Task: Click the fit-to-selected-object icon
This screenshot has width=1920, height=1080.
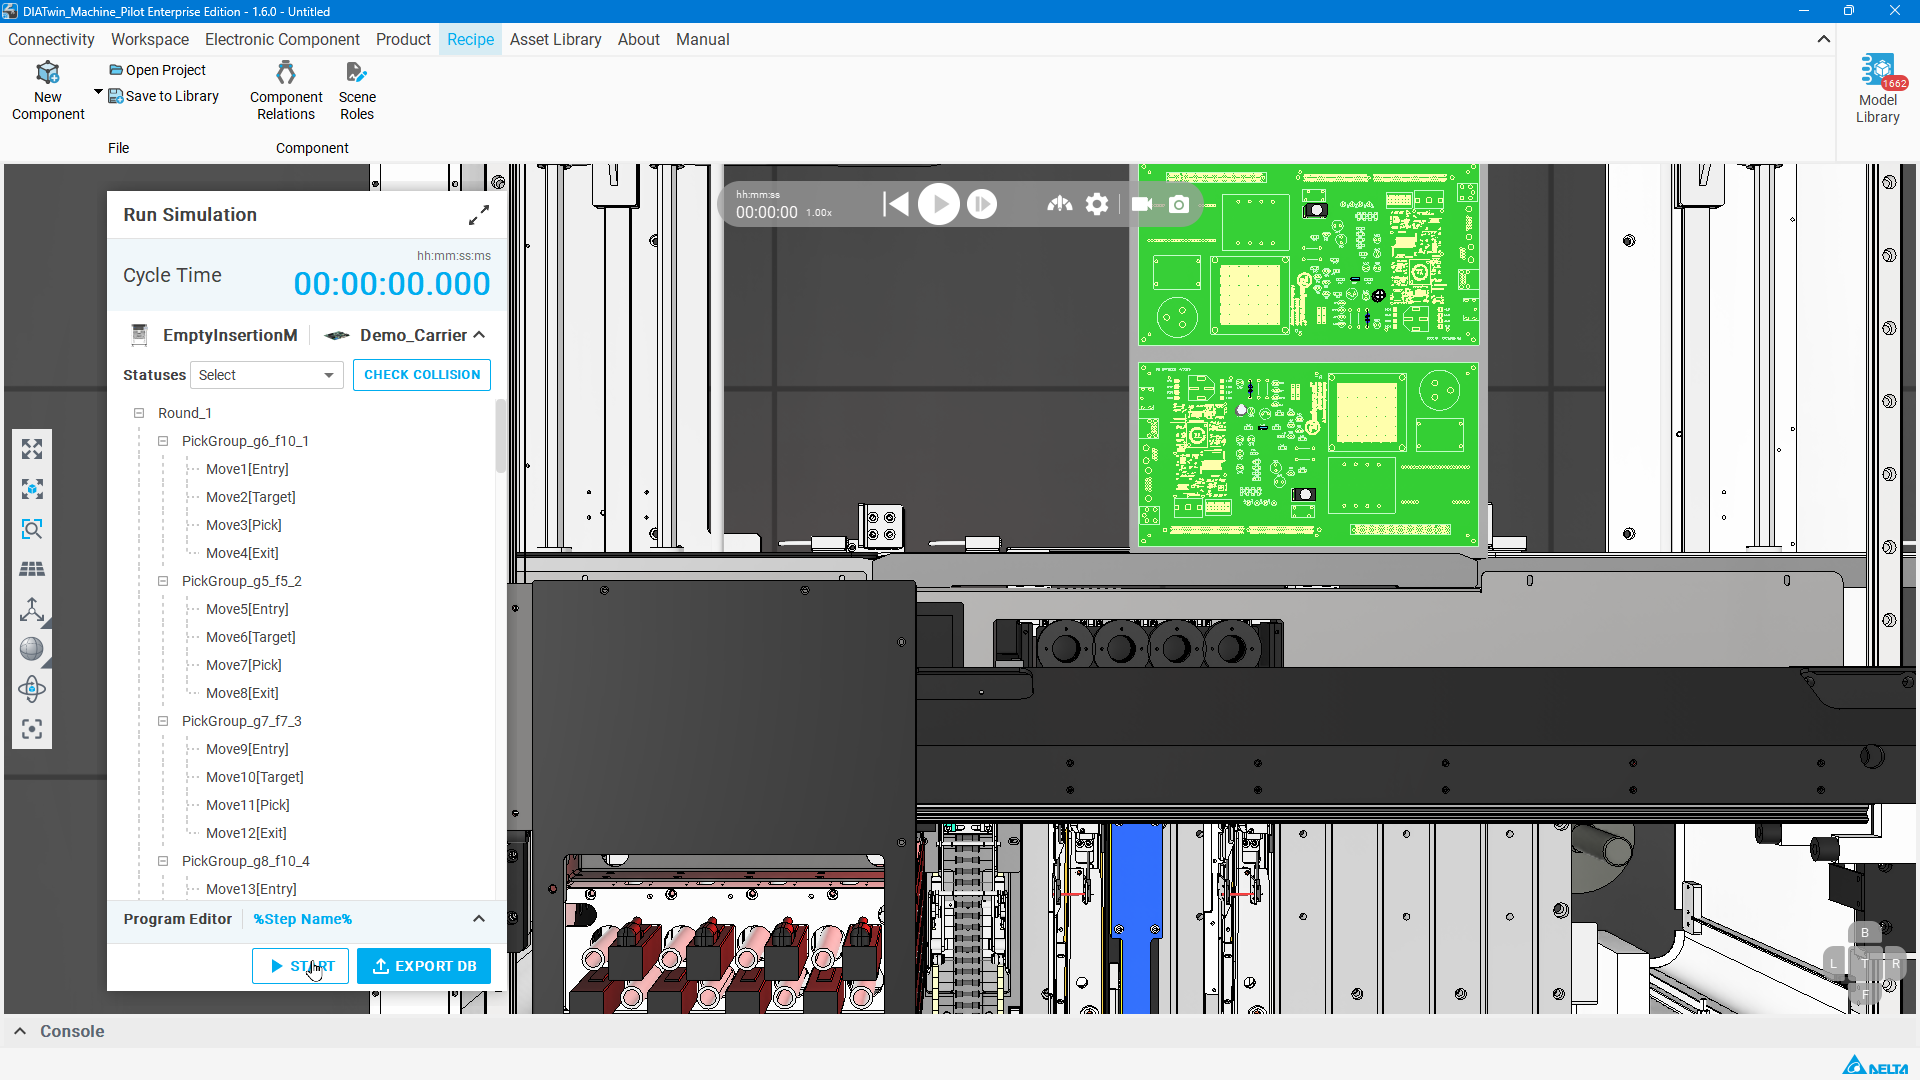Action: [32, 489]
